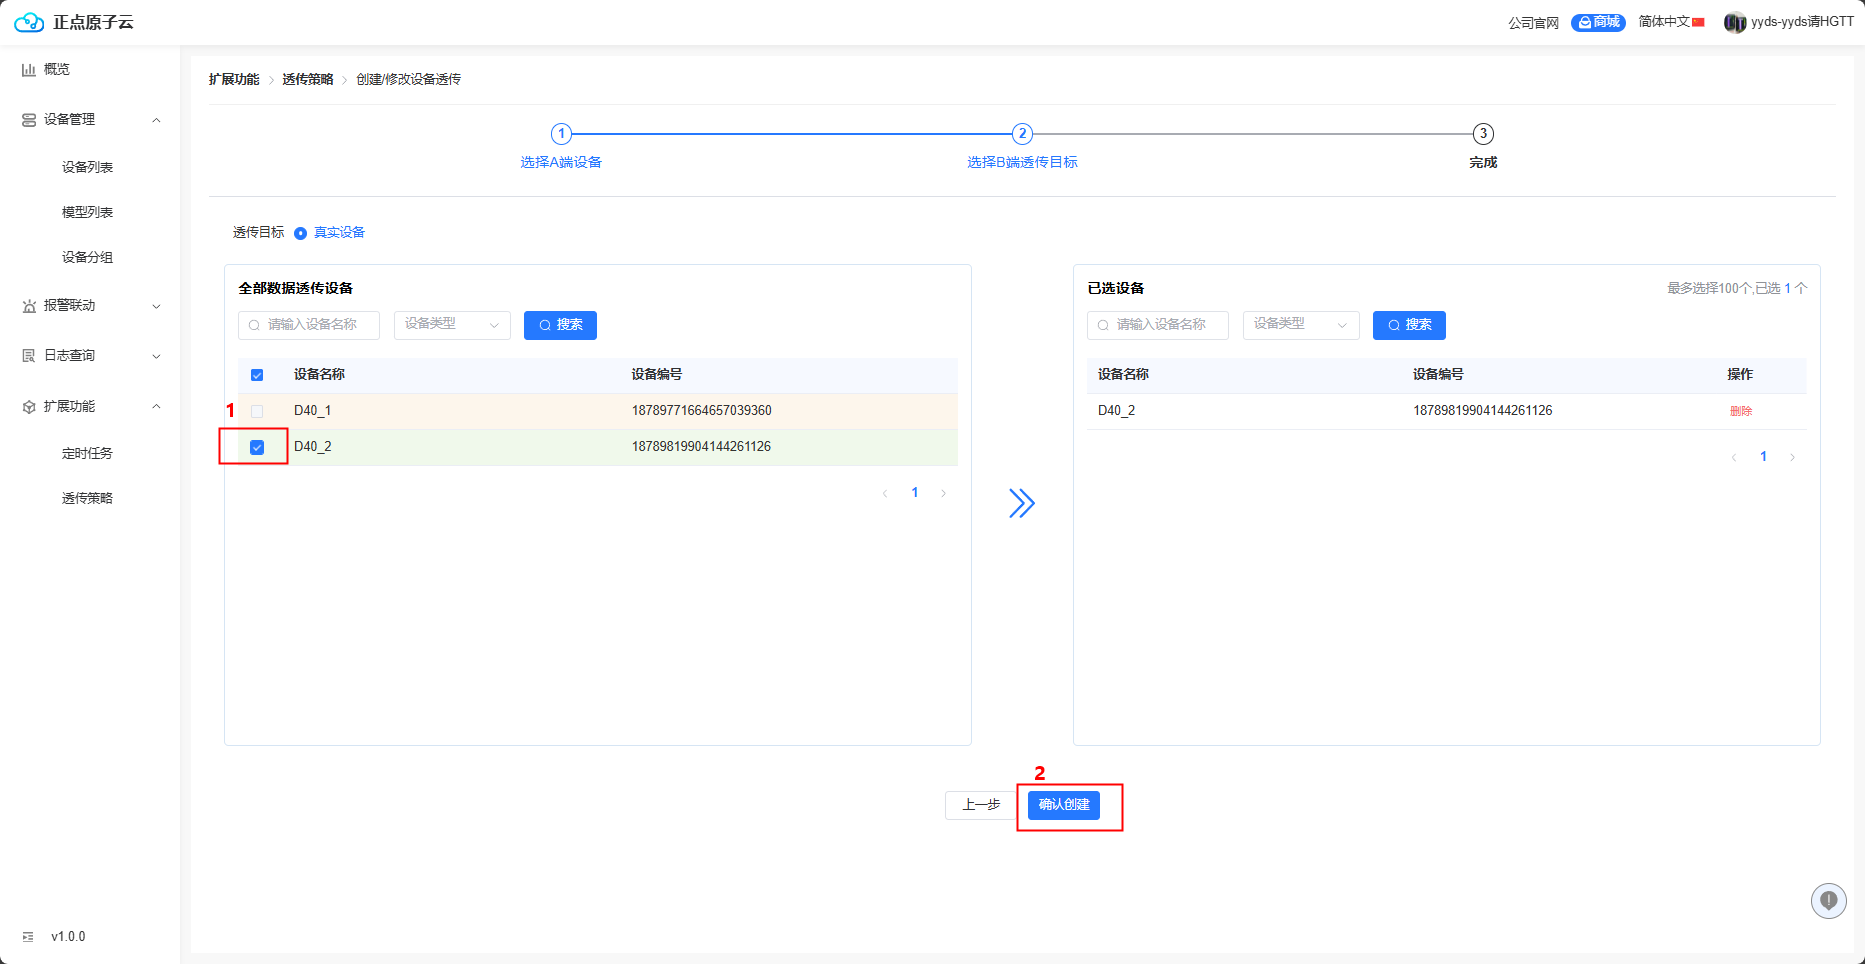The height and width of the screenshot is (964, 1865).
Task: Click the double-arrow transfer icon
Action: [x=1021, y=503]
